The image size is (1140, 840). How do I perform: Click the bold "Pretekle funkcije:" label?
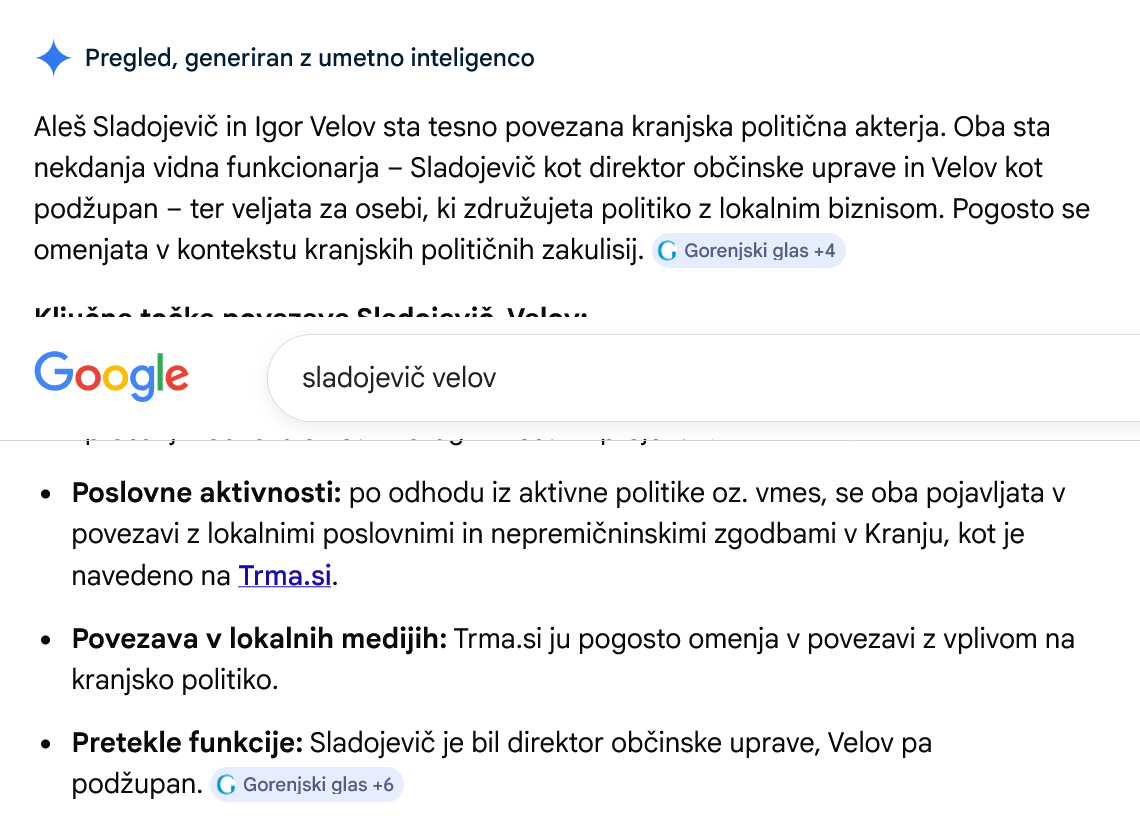(x=187, y=743)
